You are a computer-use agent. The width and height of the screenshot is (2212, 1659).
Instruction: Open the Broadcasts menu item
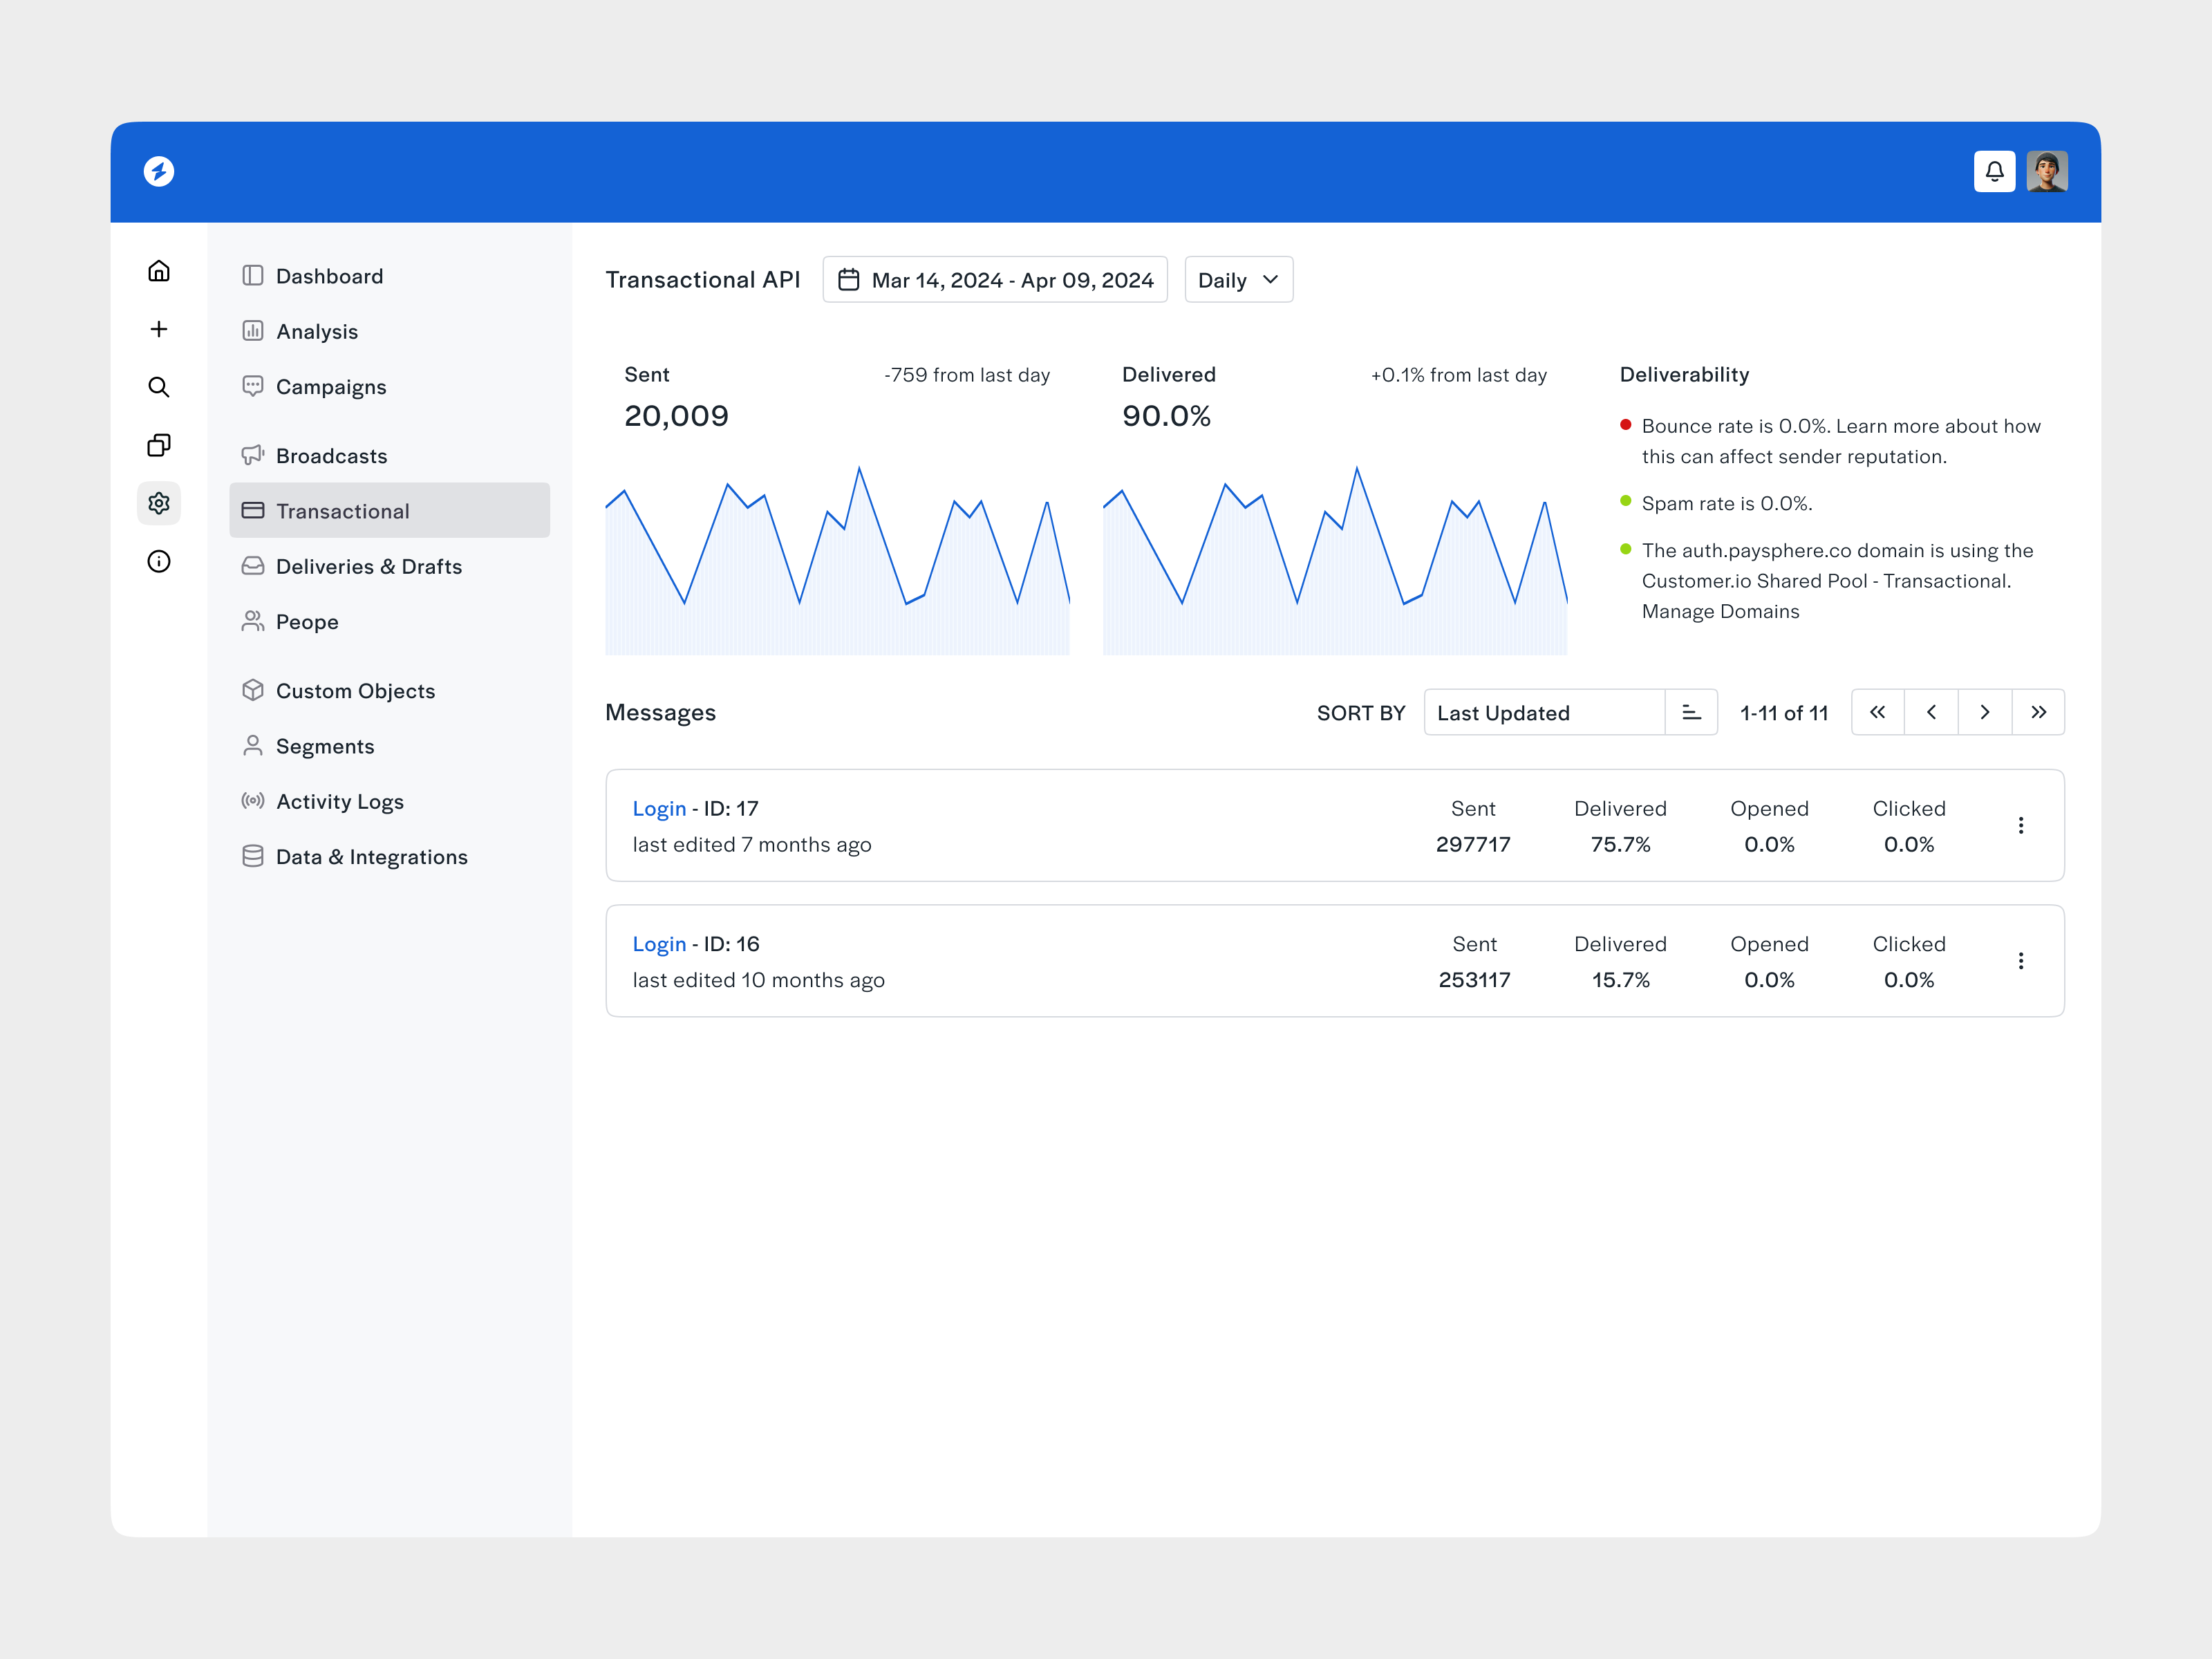[x=331, y=456]
